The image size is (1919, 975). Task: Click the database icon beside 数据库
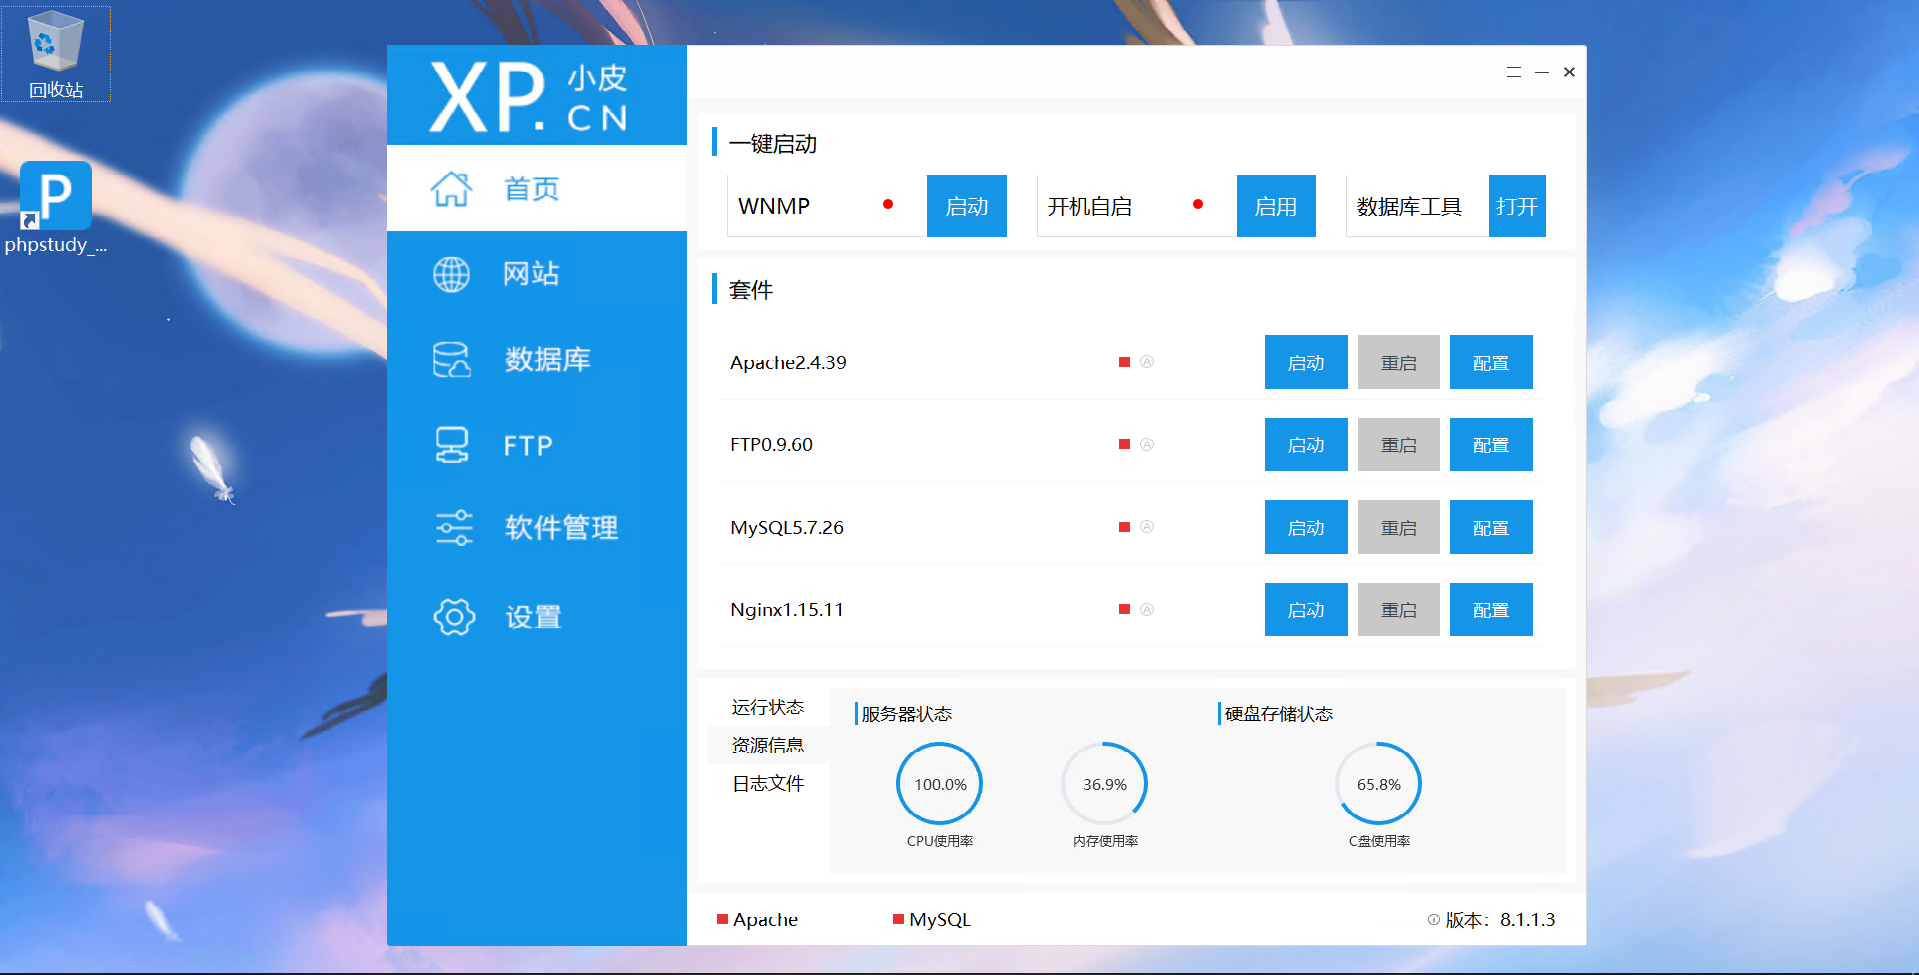[x=451, y=360]
